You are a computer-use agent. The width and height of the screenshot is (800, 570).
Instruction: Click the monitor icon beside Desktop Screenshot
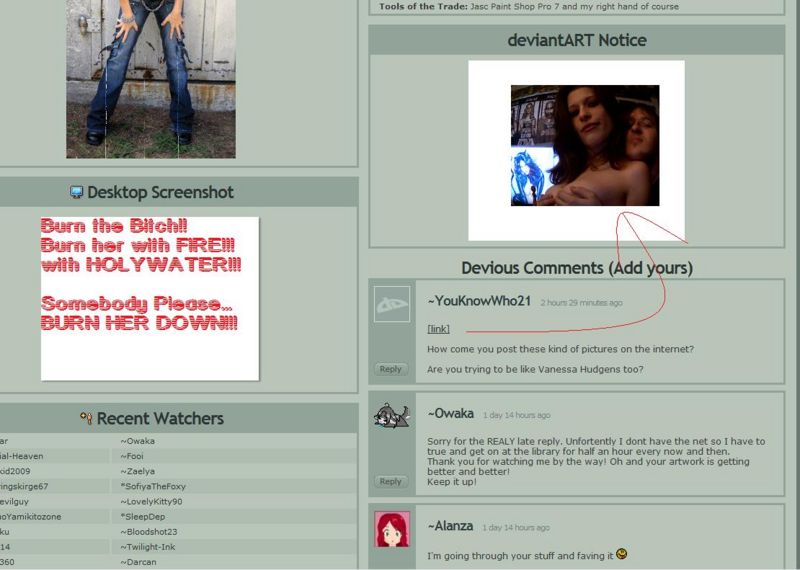(x=76, y=192)
